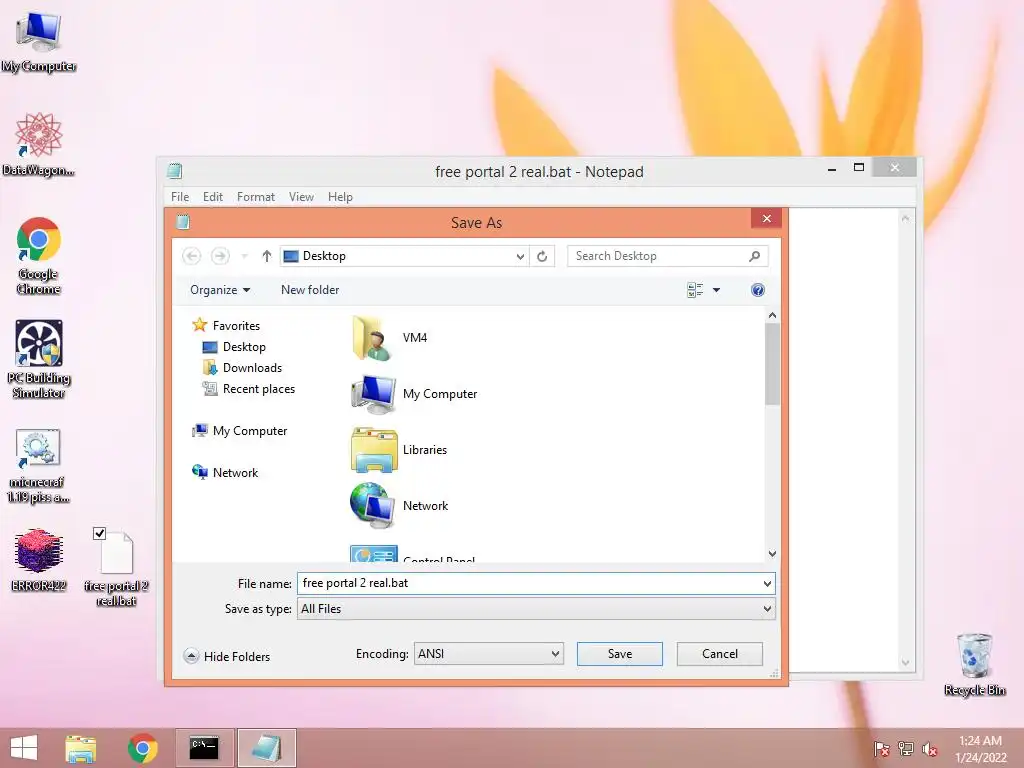The height and width of the screenshot is (768, 1024).
Task: Open the ERROR422 desktop icon
Action: pyautogui.click(x=39, y=560)
